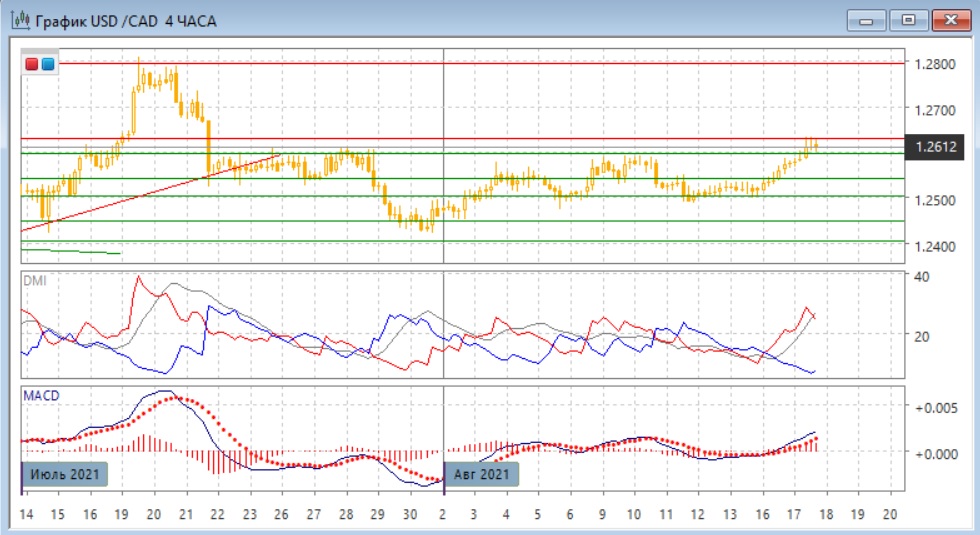Click the 1.2800 price axis label
Screen dimensions: 980x535
coord(935,64)
